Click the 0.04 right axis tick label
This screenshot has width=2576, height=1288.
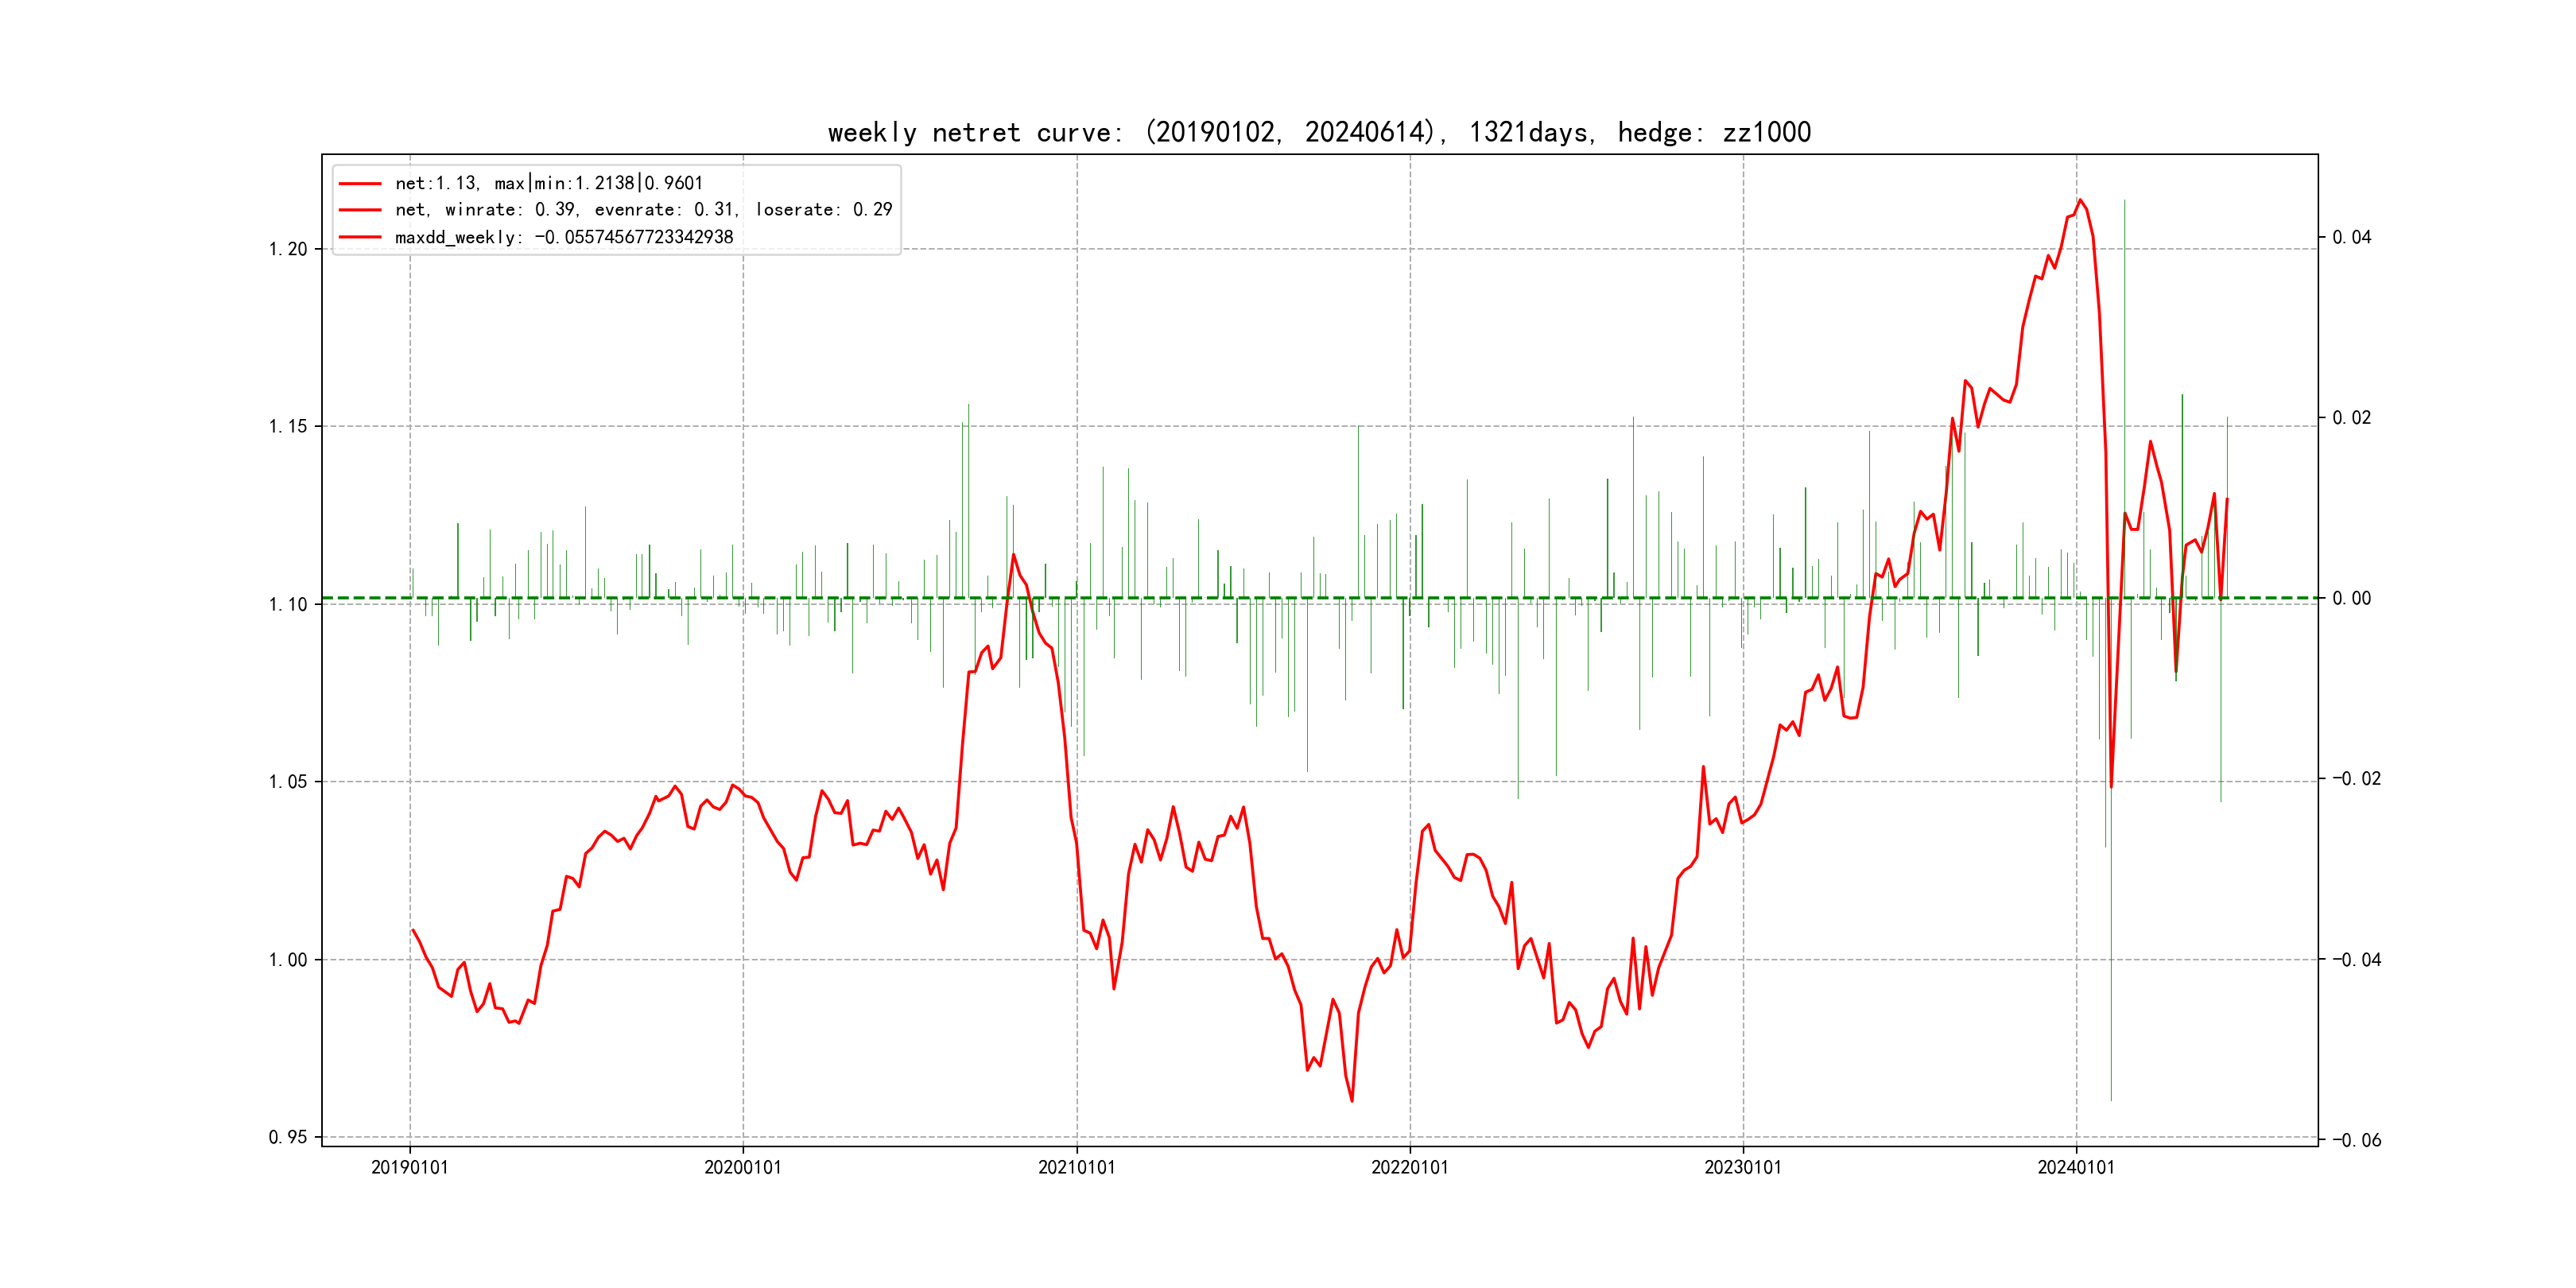[x=2352, y=237]
